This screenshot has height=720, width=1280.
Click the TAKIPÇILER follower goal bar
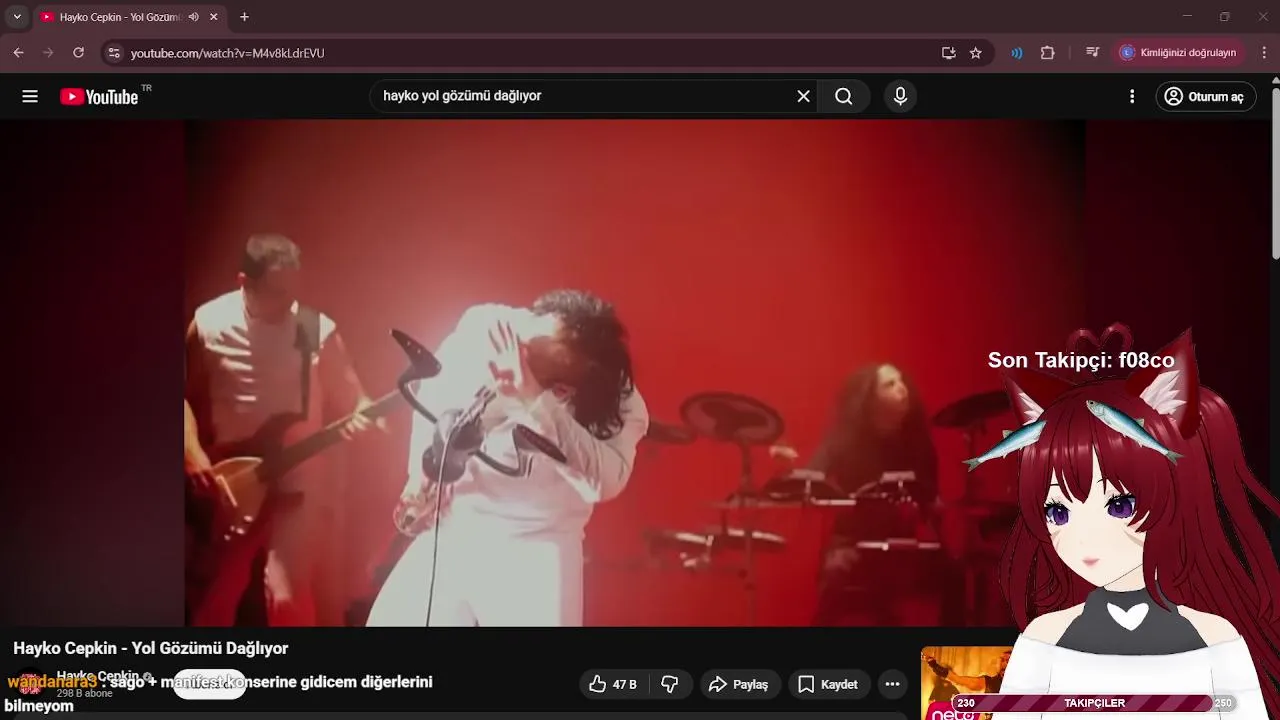pos(1095,703)
